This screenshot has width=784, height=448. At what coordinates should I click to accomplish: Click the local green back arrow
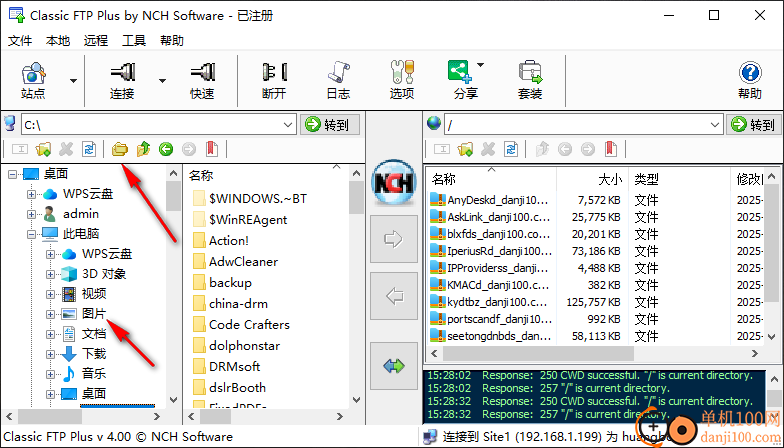click(x=166, y=149)
